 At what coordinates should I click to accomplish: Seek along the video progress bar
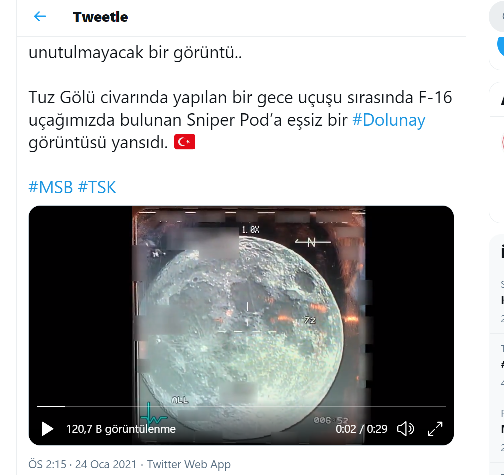(x=241, y=406)
